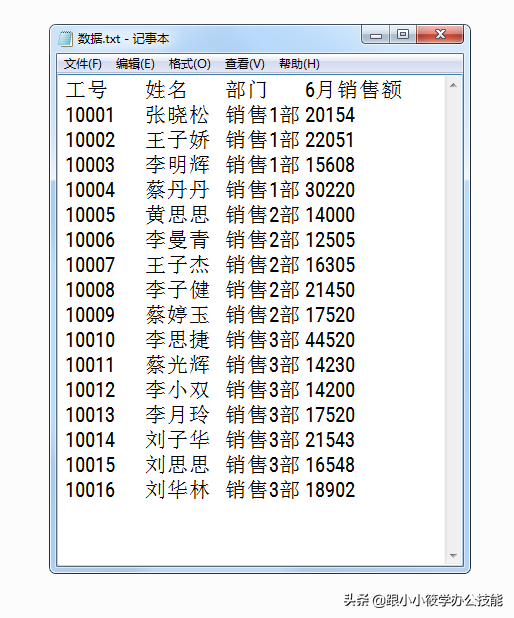Click the sales value 21450

point(330,290)
